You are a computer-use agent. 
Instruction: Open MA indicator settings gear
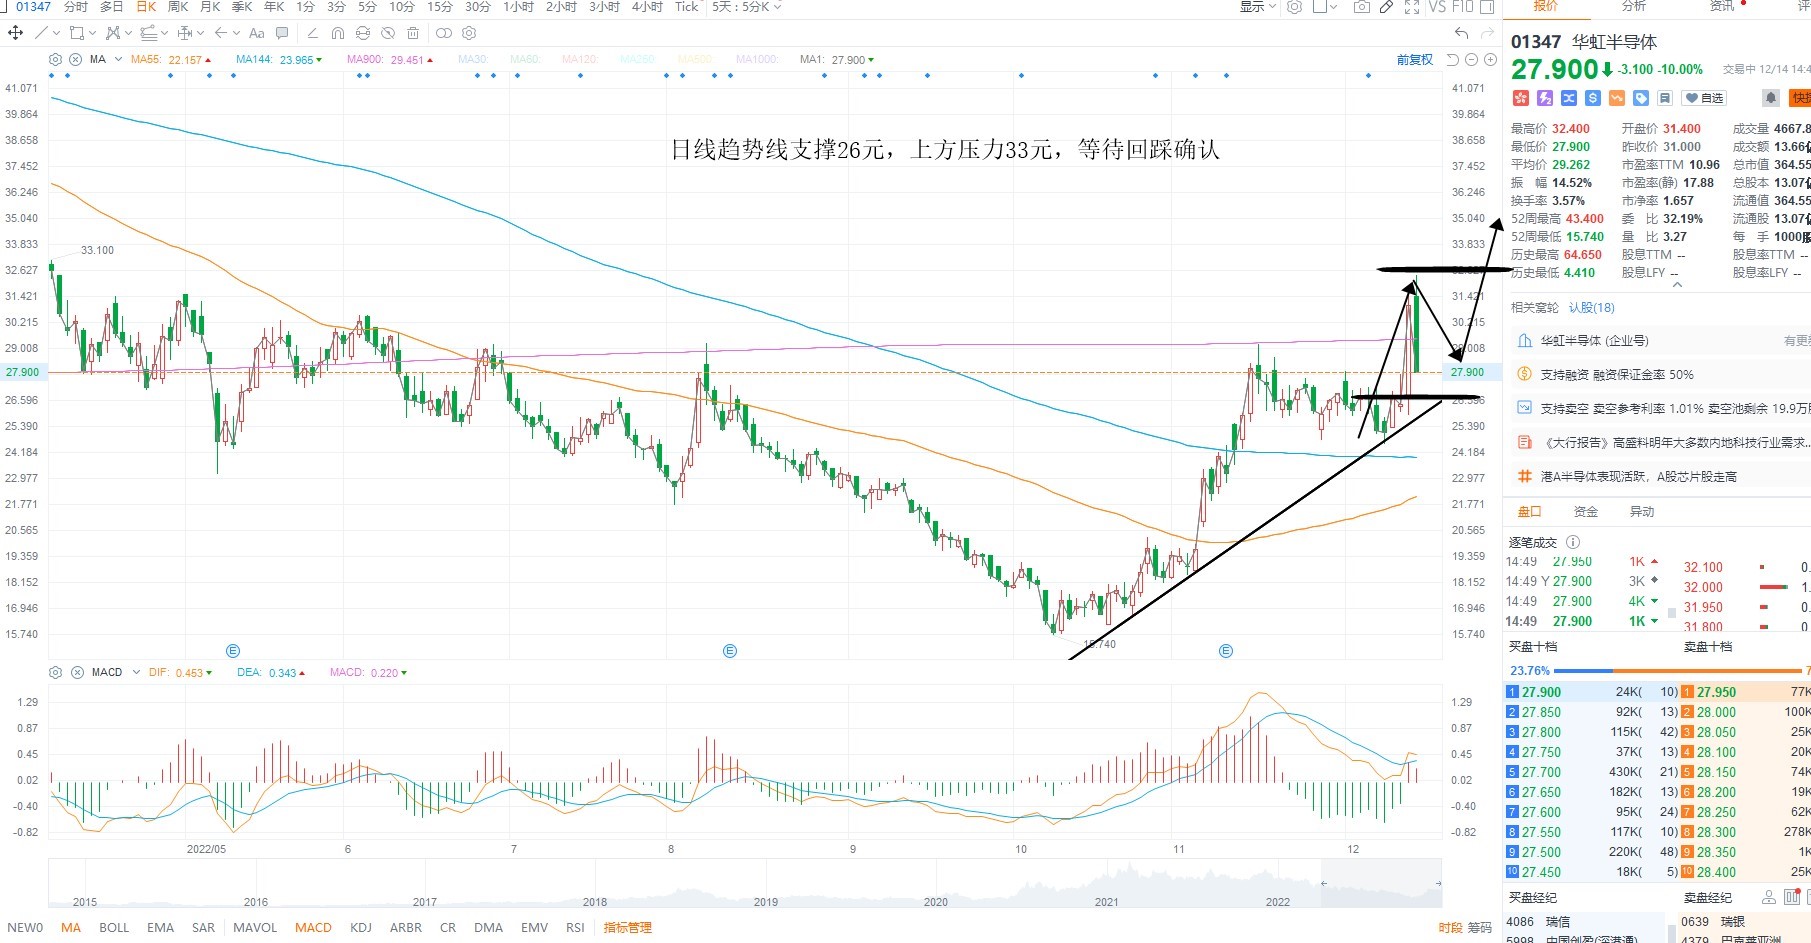pos(55,59)
